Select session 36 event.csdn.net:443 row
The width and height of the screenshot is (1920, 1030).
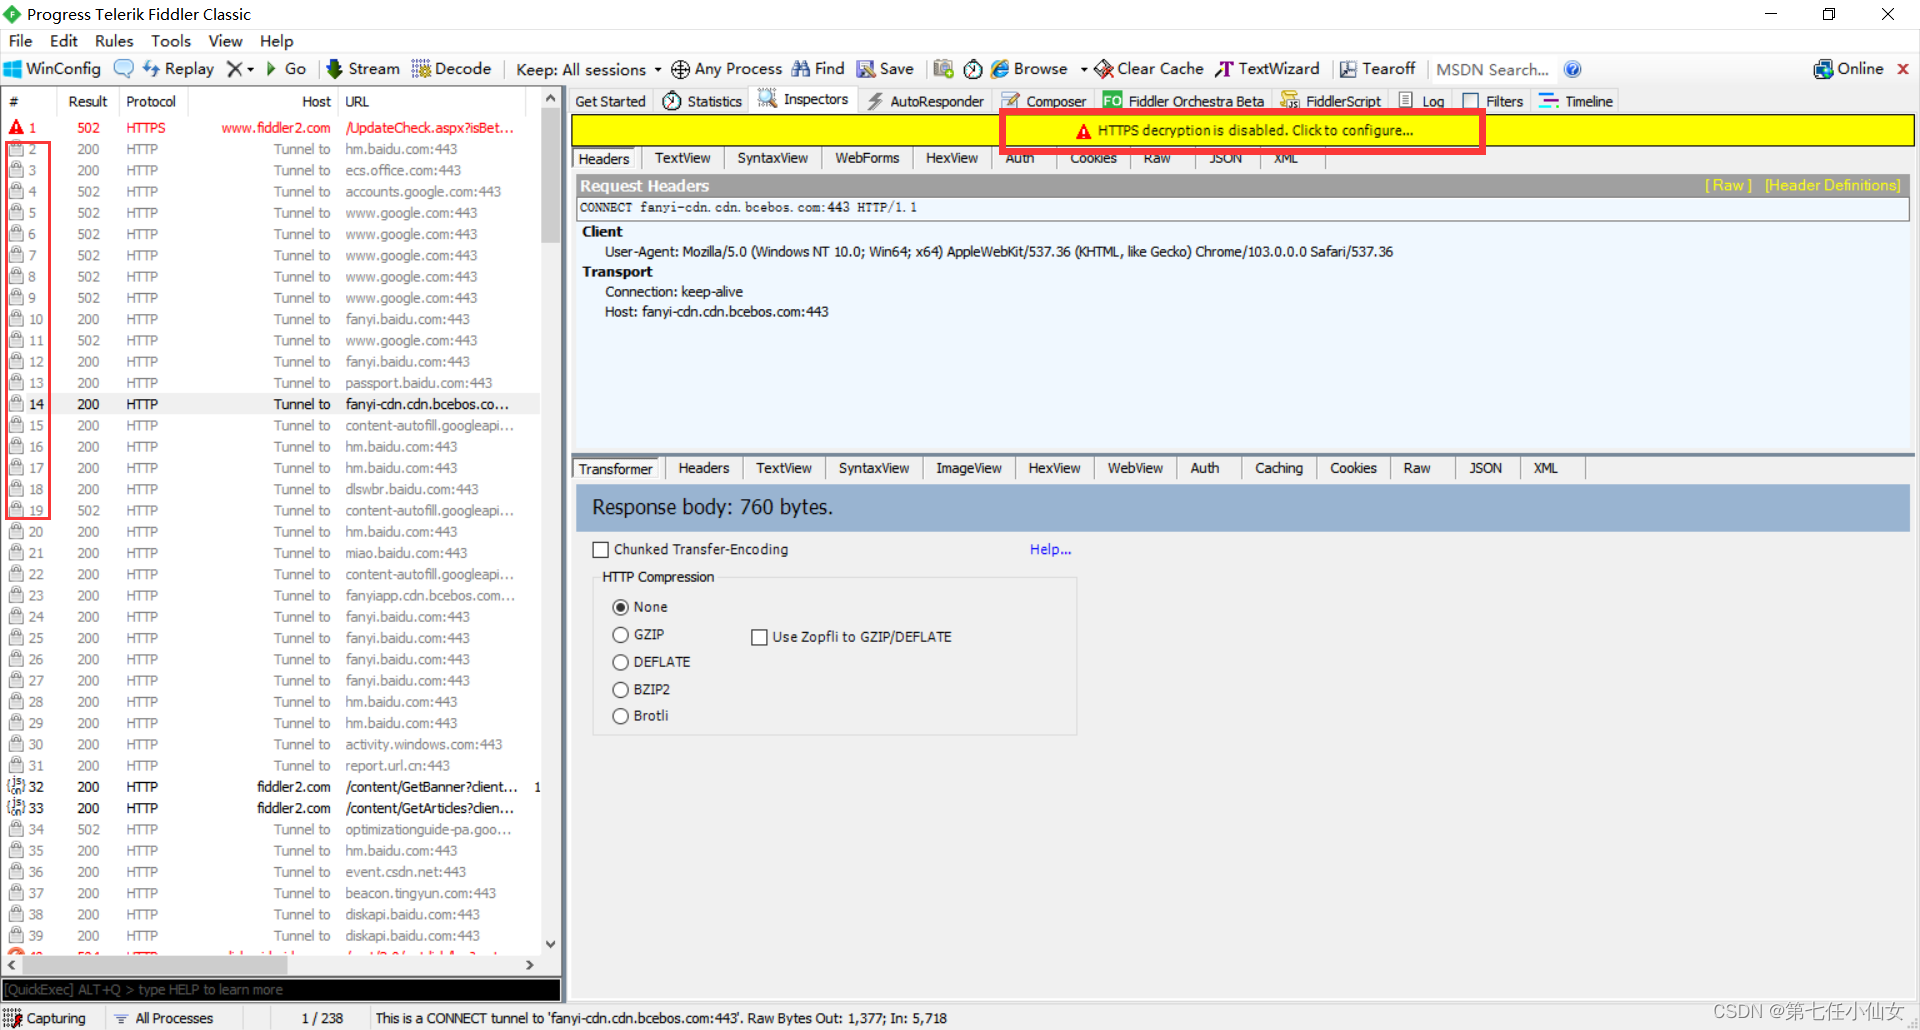tap(272, 872)
